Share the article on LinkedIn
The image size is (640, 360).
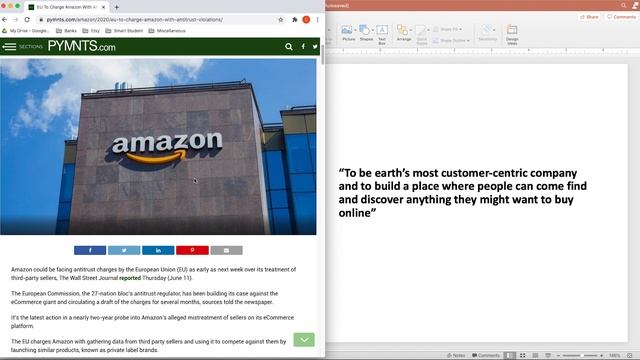tap(158, 250)
